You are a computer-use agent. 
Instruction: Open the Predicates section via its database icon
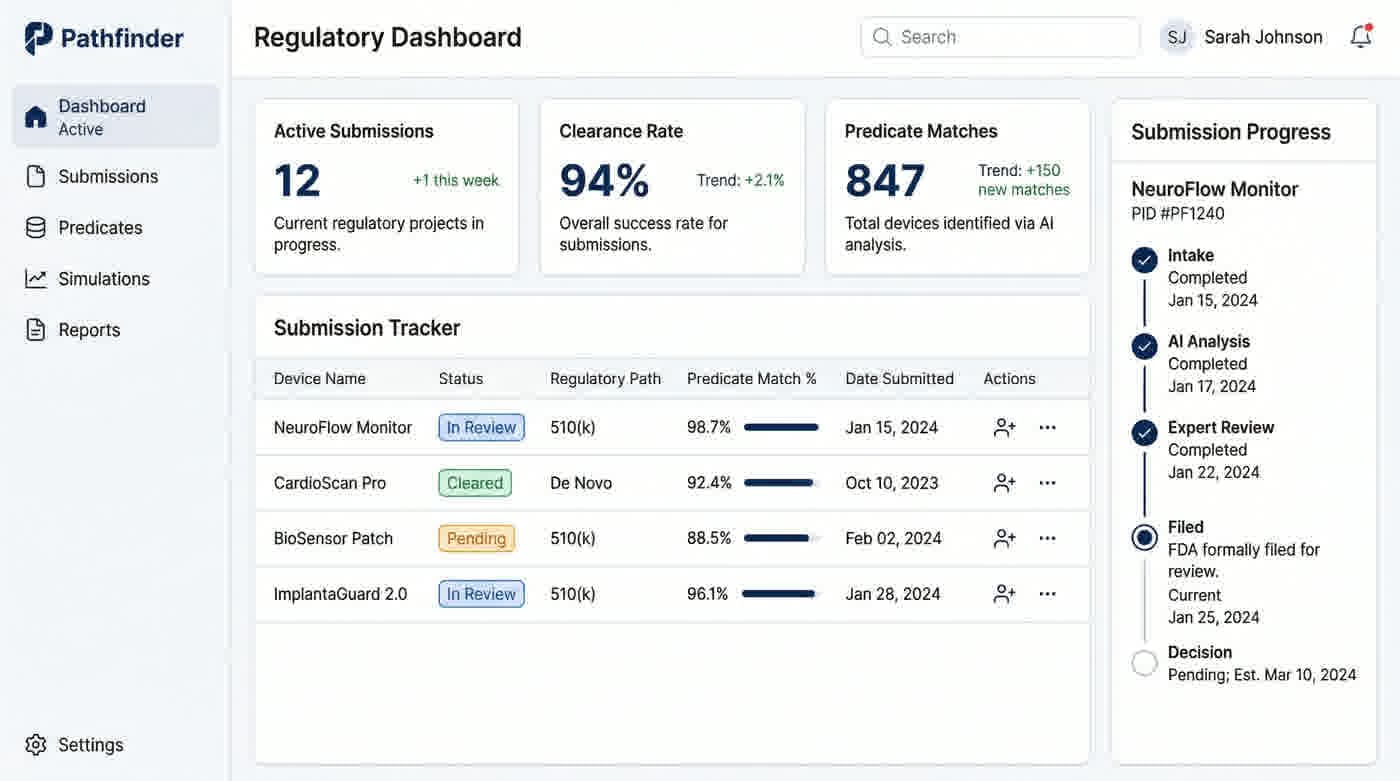35,225
